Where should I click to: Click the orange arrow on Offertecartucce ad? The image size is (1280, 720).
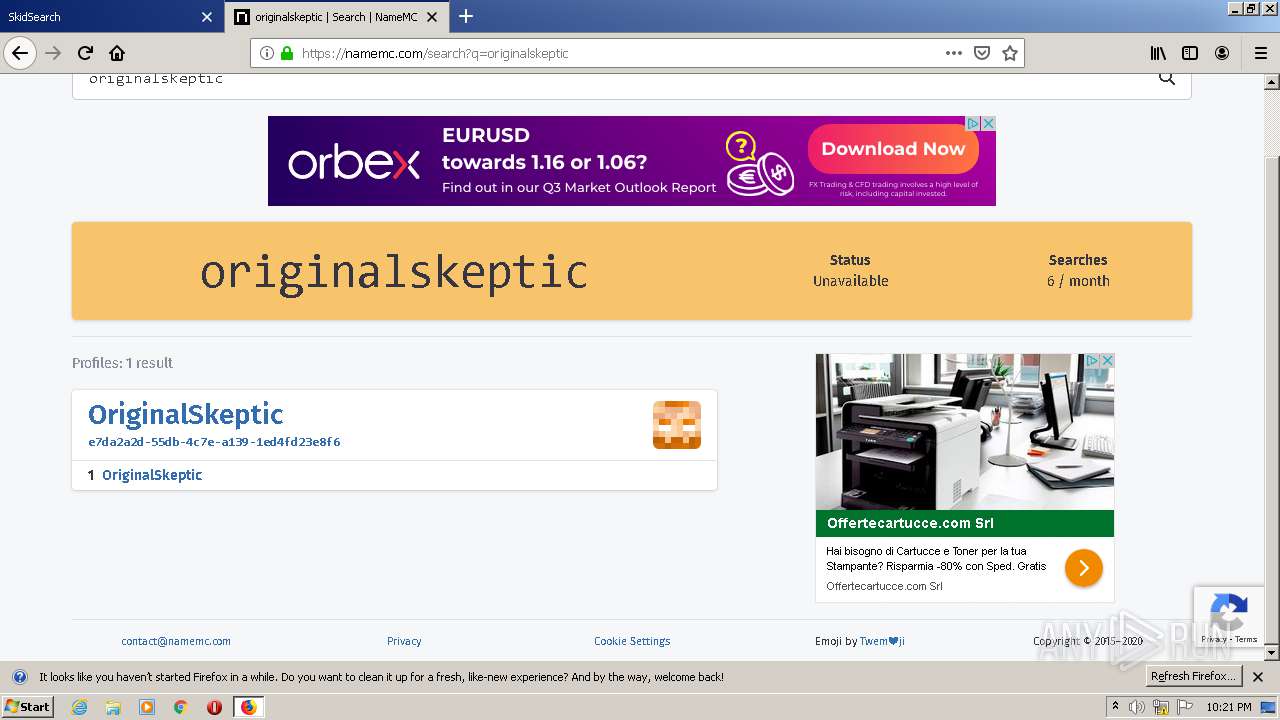[1084, 568]
